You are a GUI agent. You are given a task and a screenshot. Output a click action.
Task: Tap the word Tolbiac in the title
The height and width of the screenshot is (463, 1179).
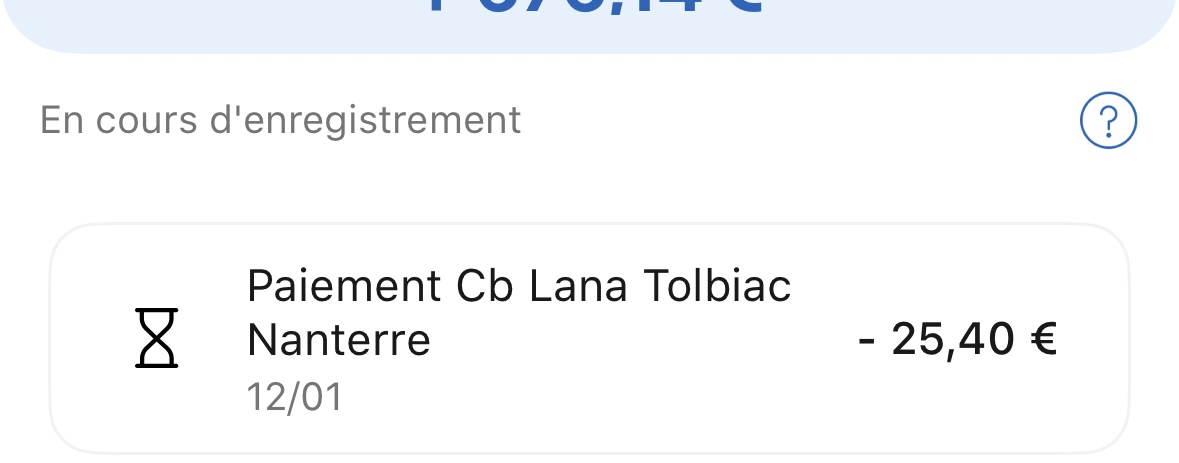(x=717, y=288)
